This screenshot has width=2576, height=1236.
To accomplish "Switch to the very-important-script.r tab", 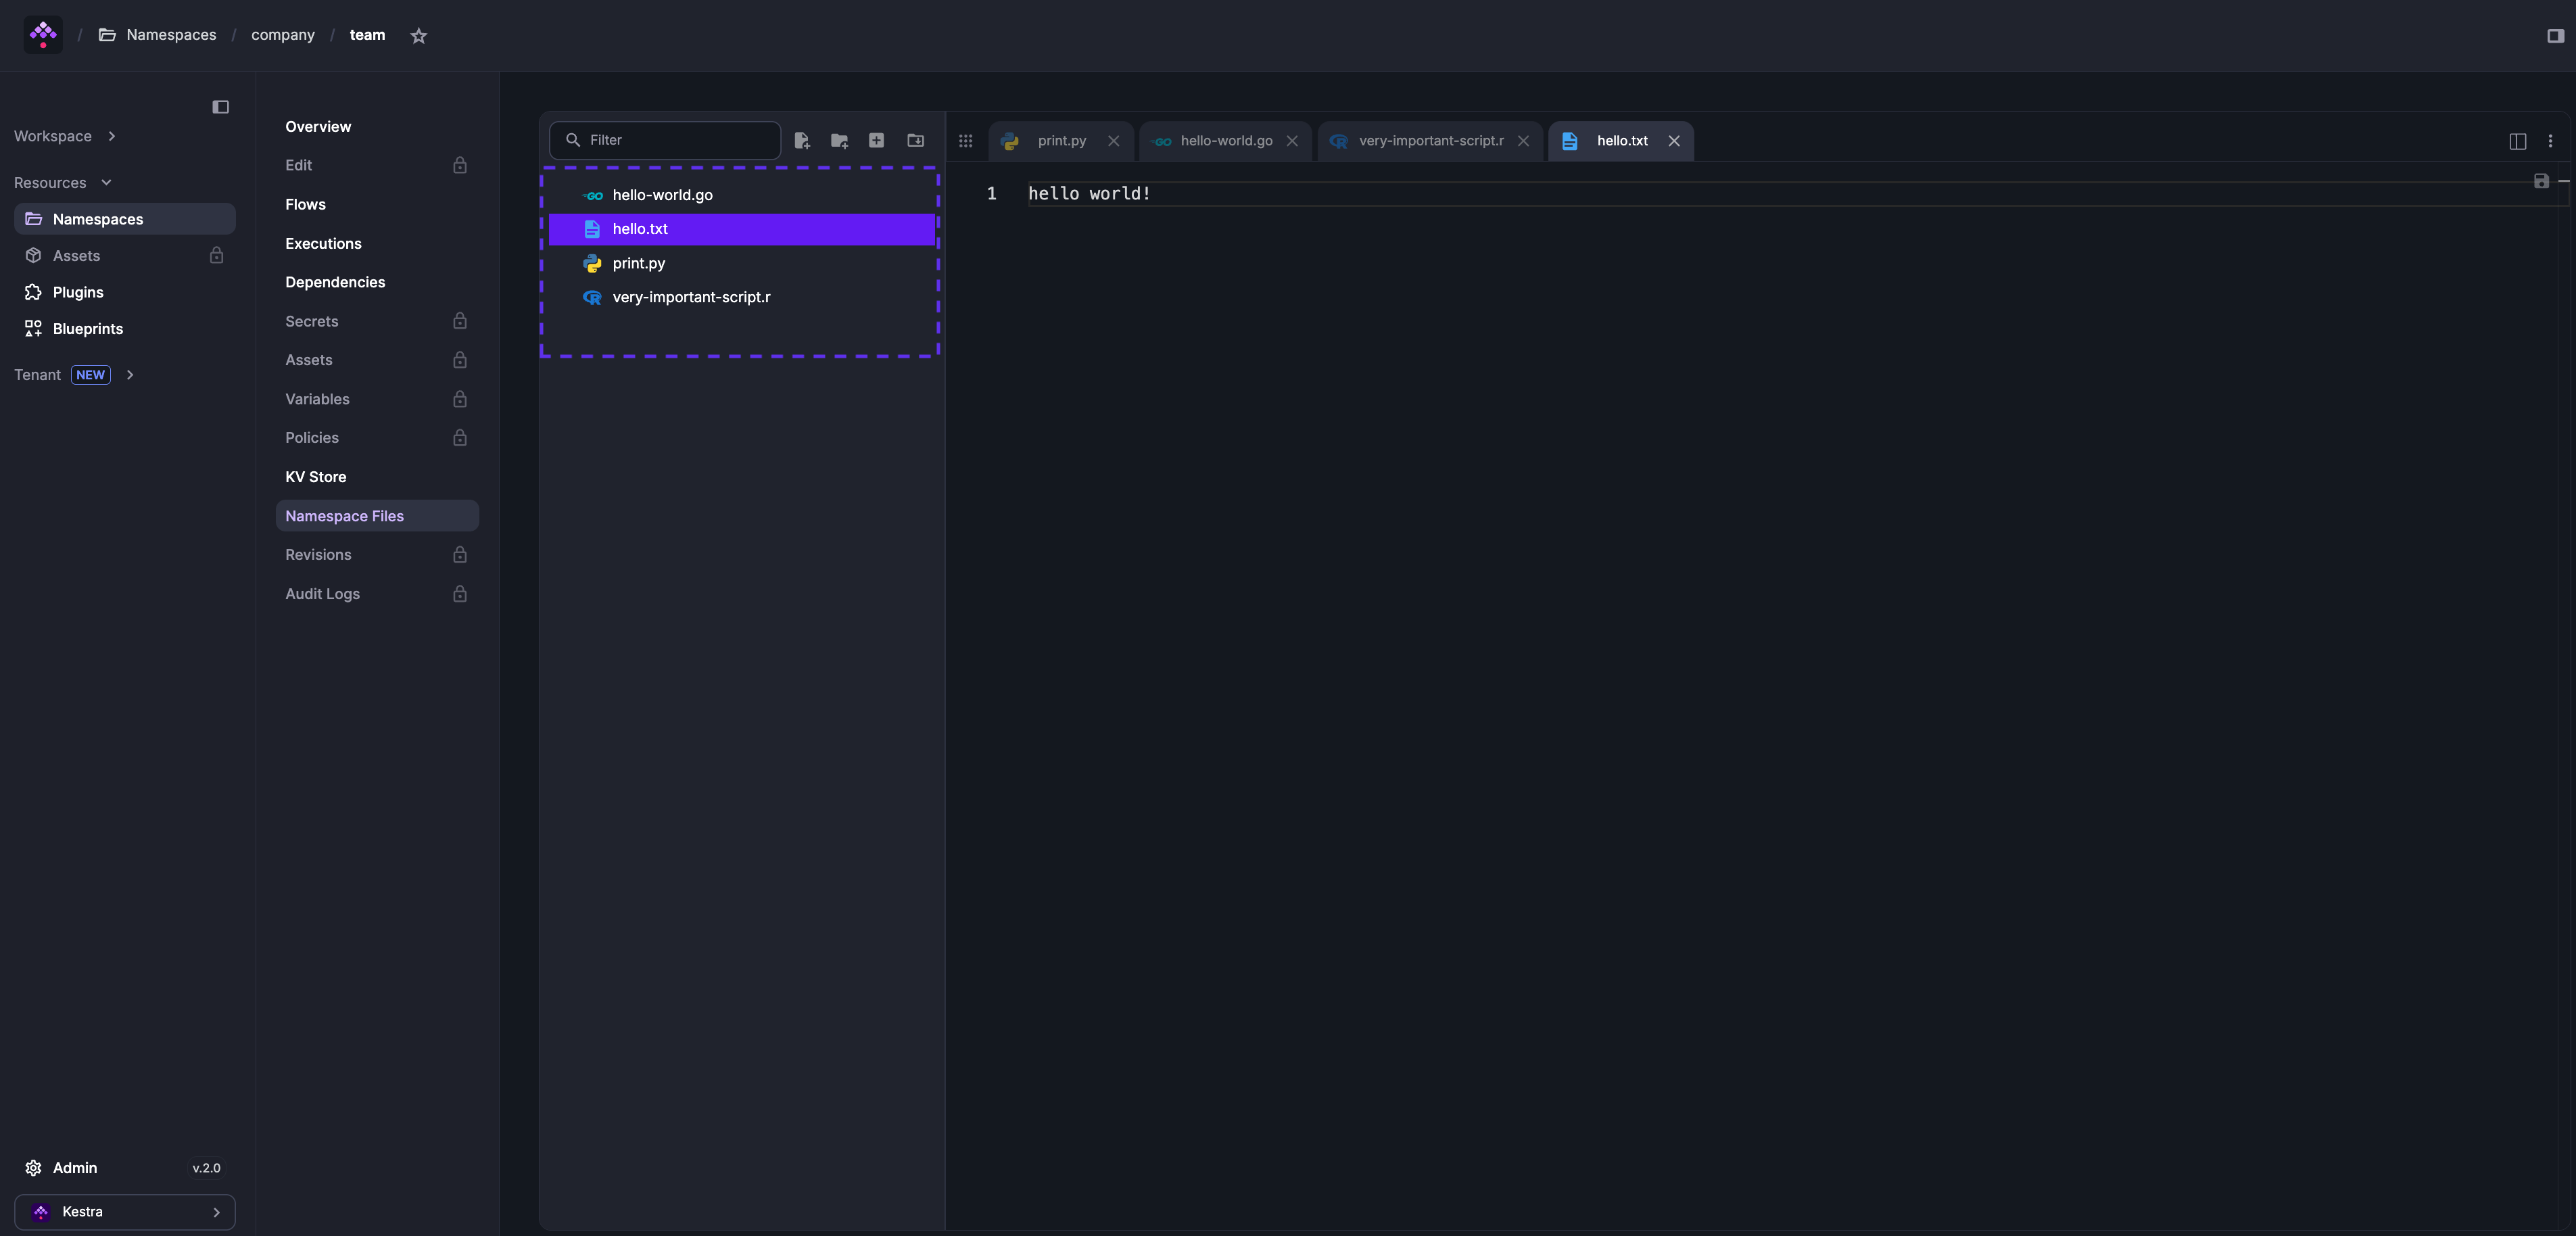I will coord(1430,141).
